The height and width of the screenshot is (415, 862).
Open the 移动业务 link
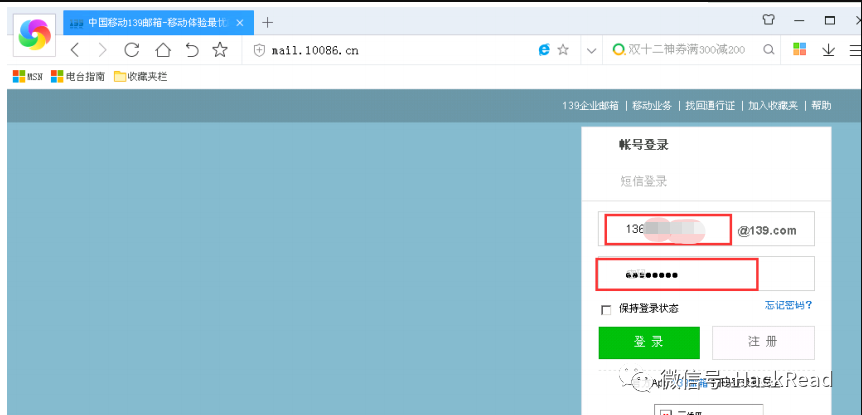click(x=652, y=106)
